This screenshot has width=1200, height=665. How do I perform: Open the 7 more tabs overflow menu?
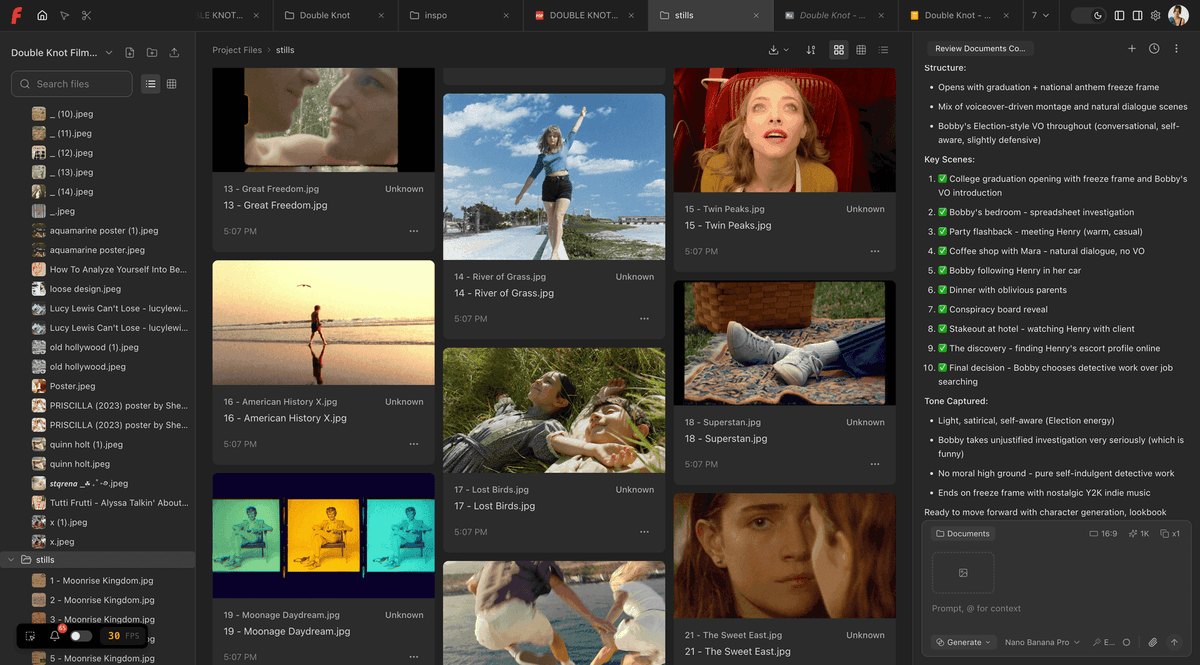(1040, 16)
